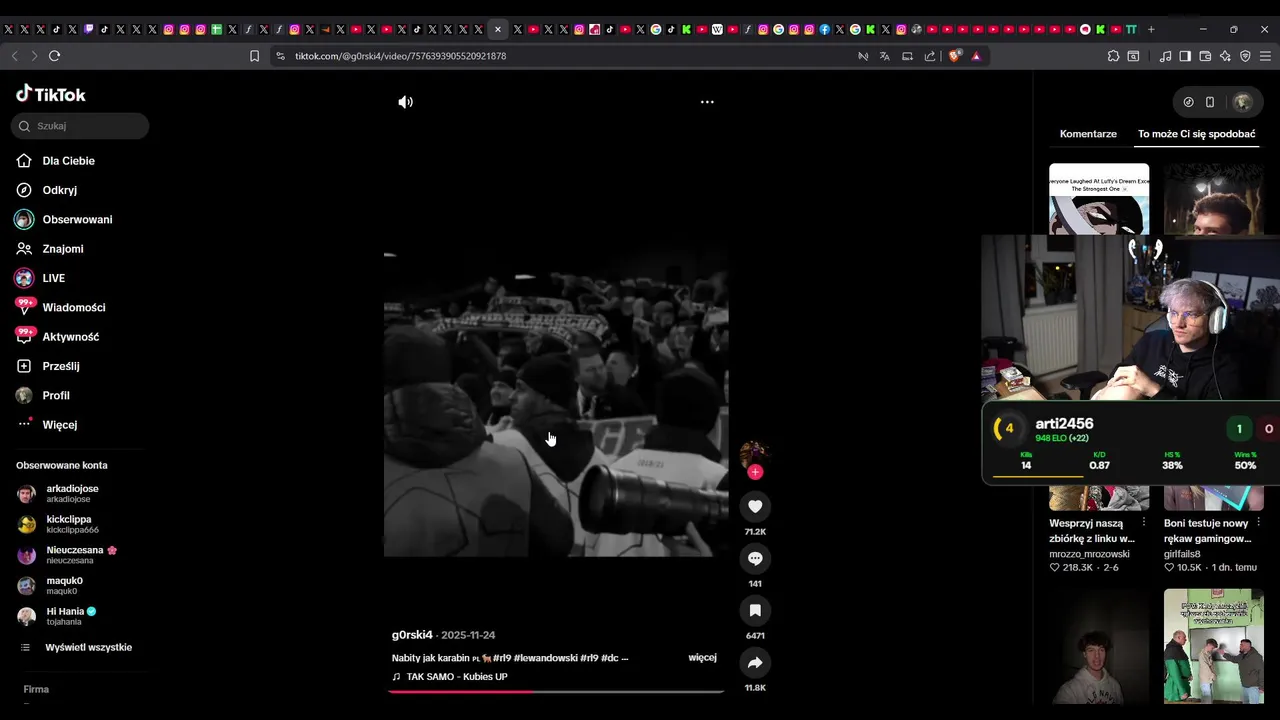The image size is (1280, 720).
Task: Open TAK SAMO - Kubies UP sound
Action: click(x=457, y=677)
